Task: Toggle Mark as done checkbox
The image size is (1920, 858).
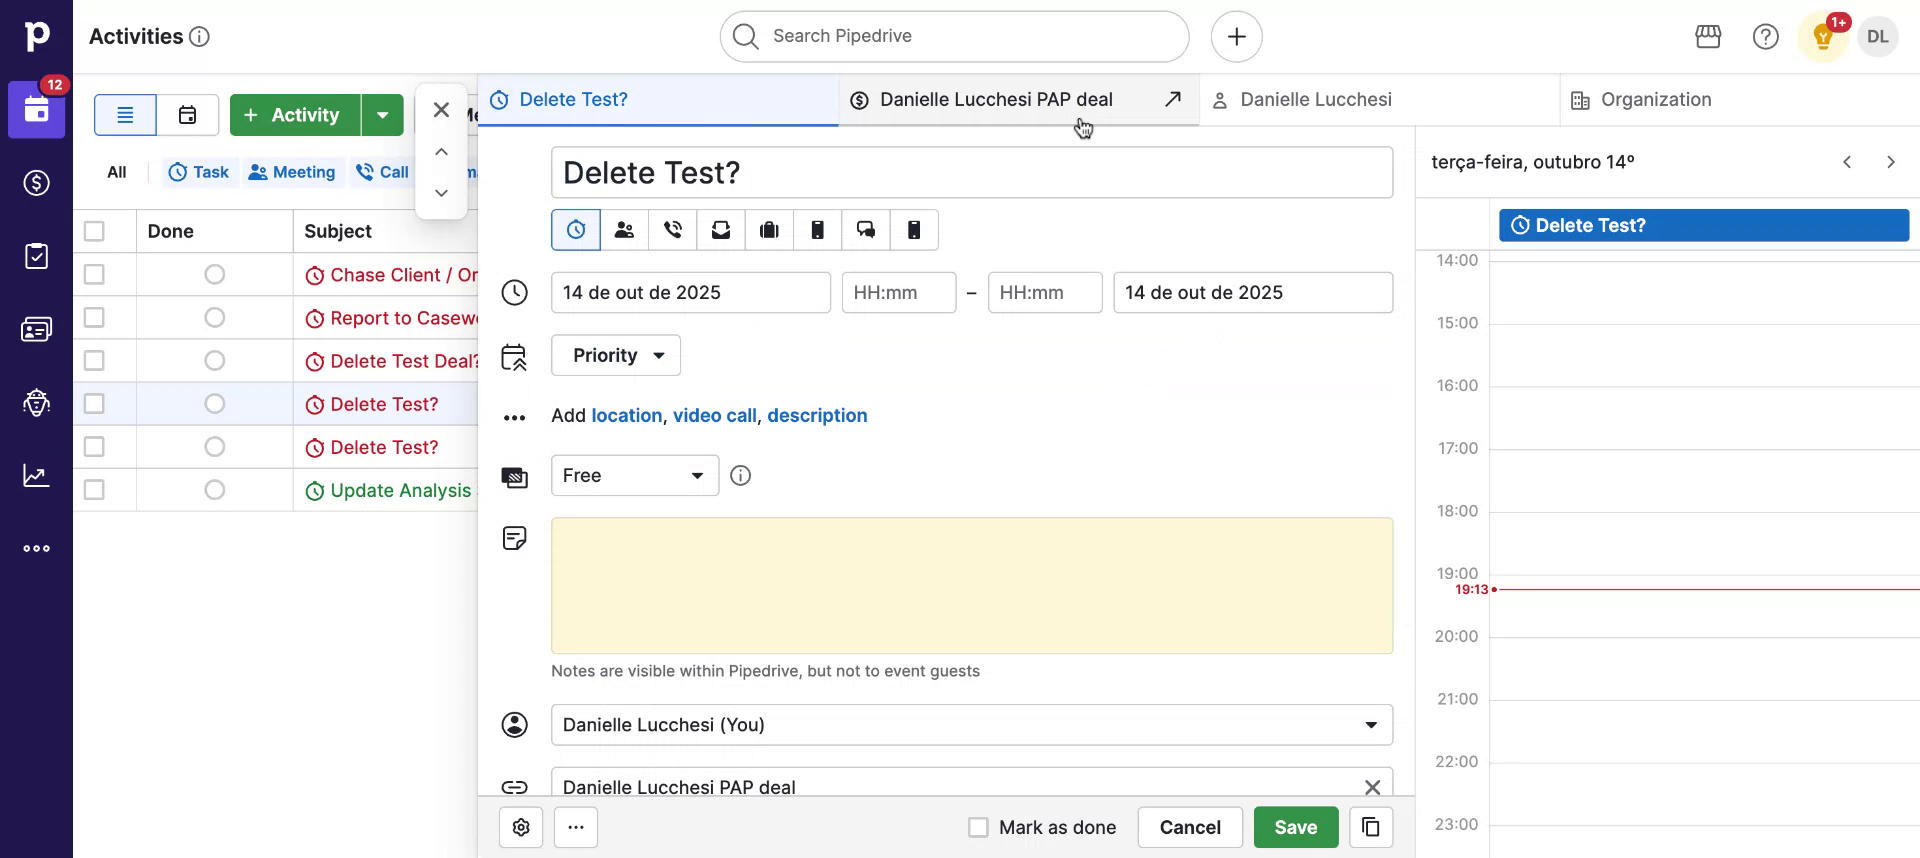Action: coord(979,827)
